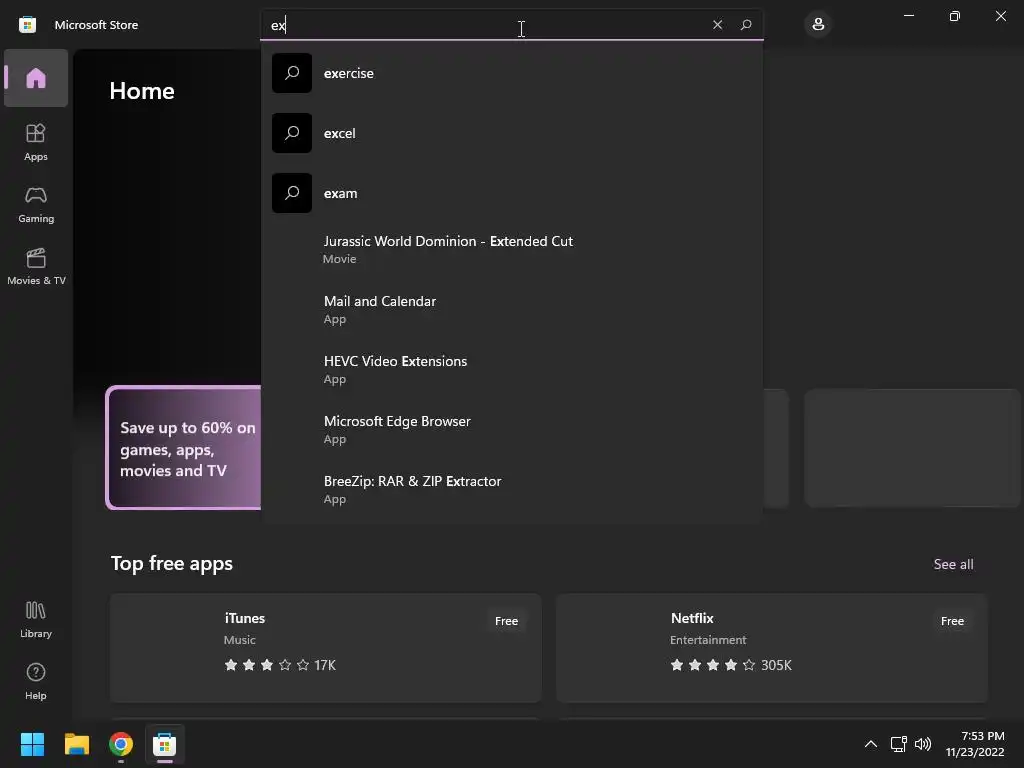Open HEVC Video Extensions app result

pos(511,369)
